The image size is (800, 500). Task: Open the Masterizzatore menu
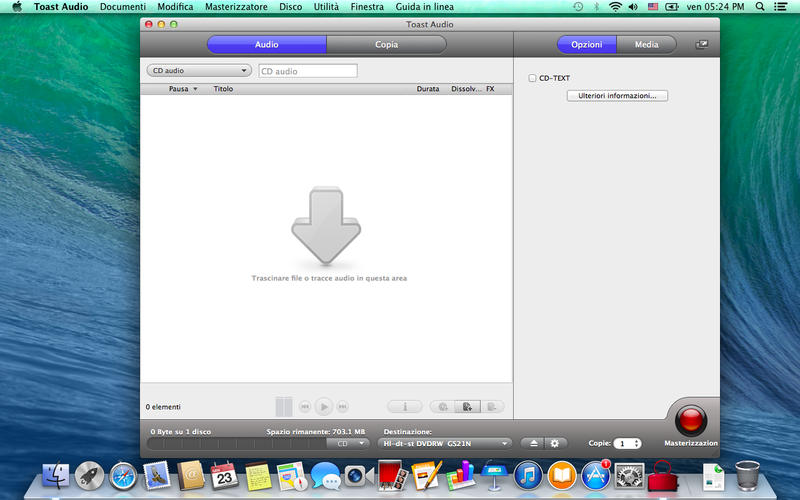(x=236, y=7)
